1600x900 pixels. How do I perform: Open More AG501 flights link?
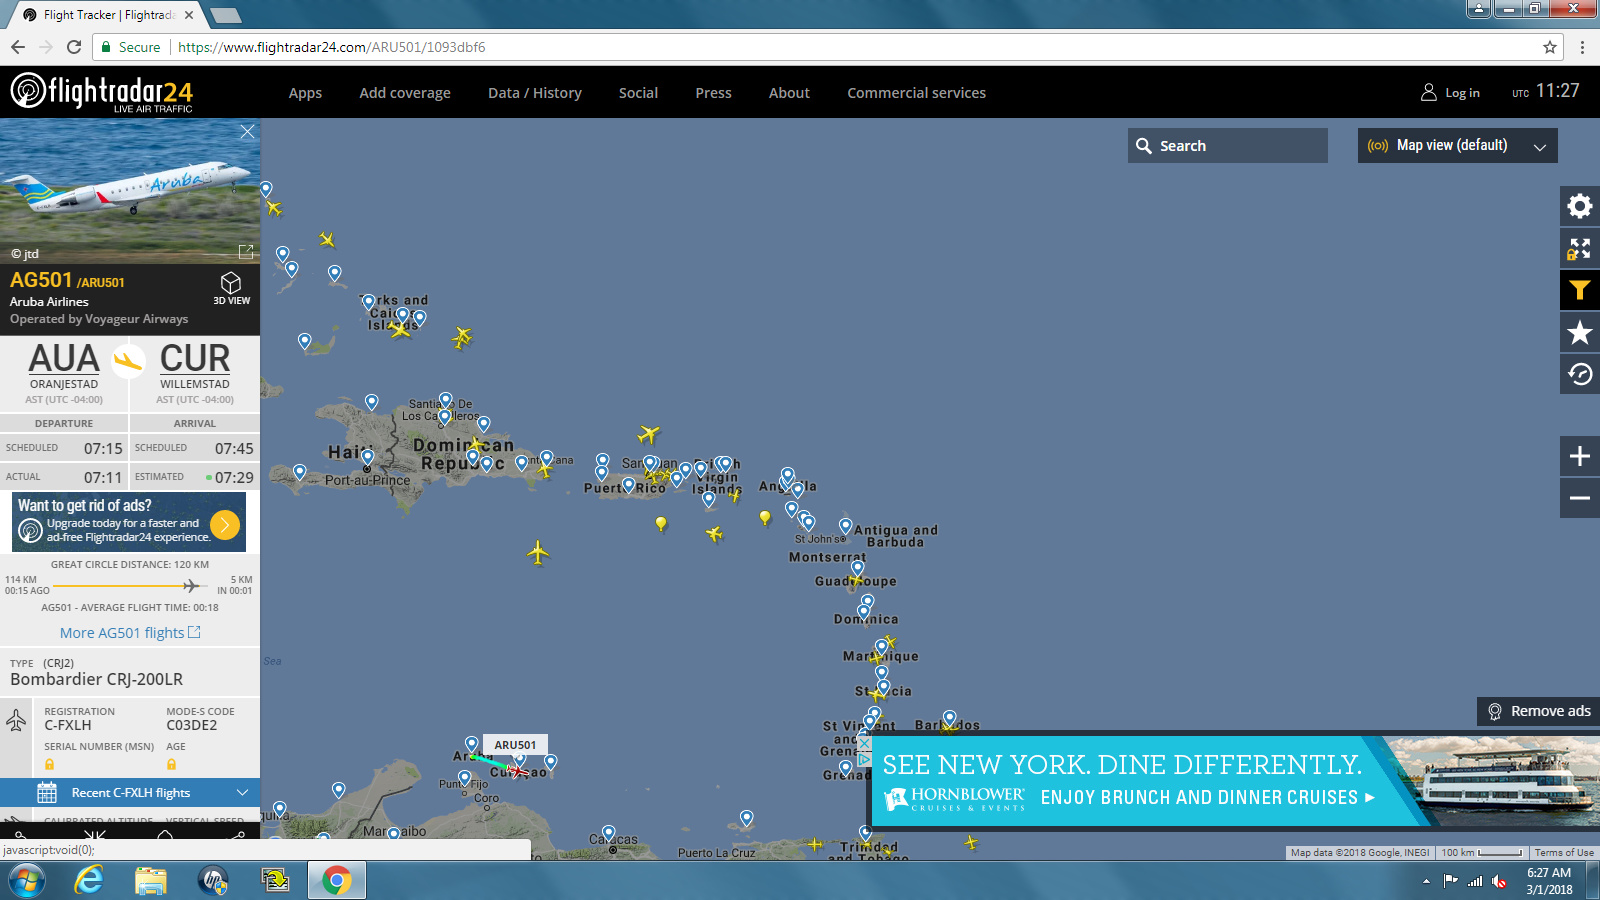click(x=130, y=633)
